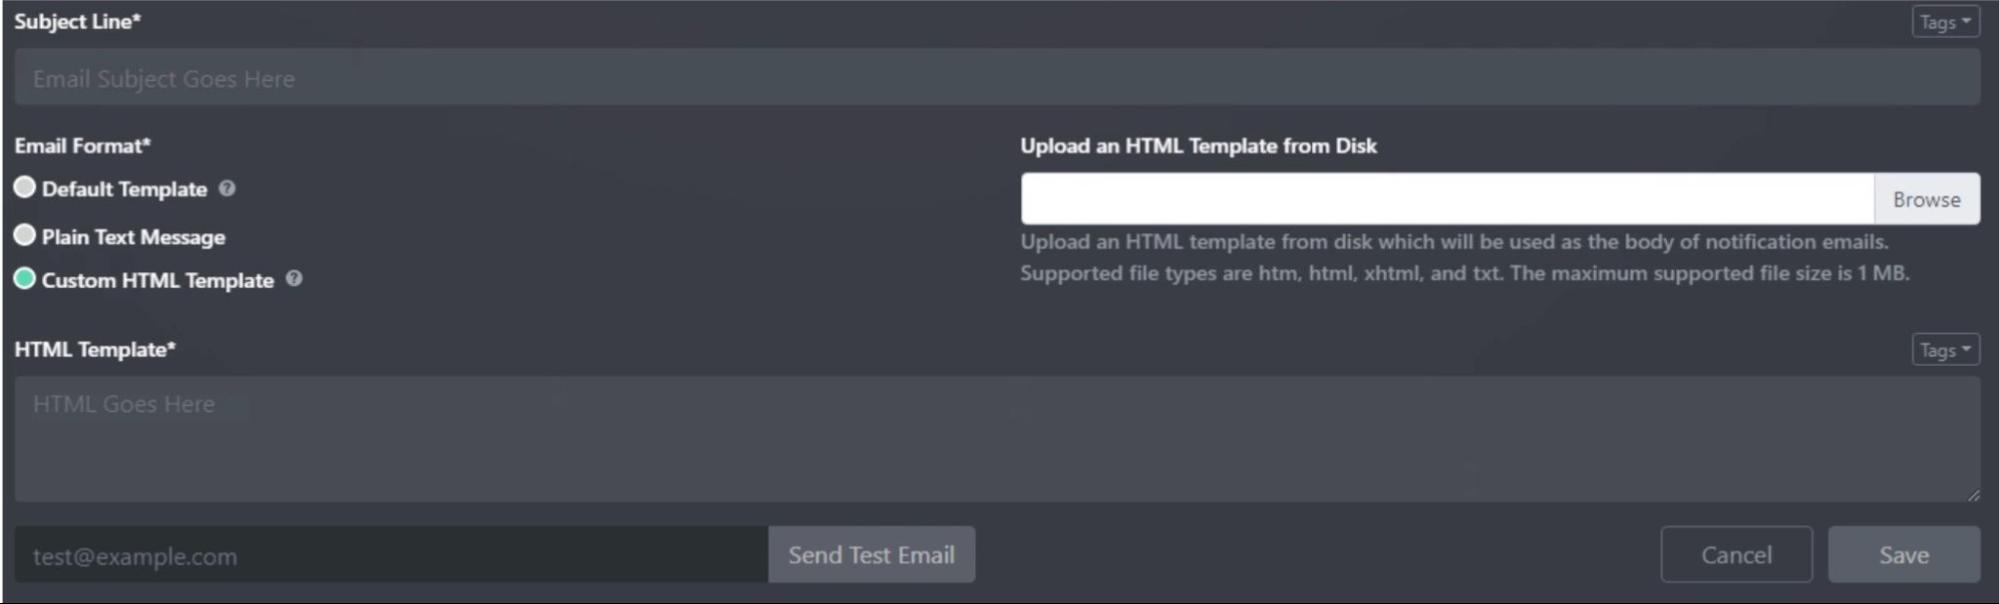
Task: Open the help tooltip beside Default Template
Action: coord(228,188)
